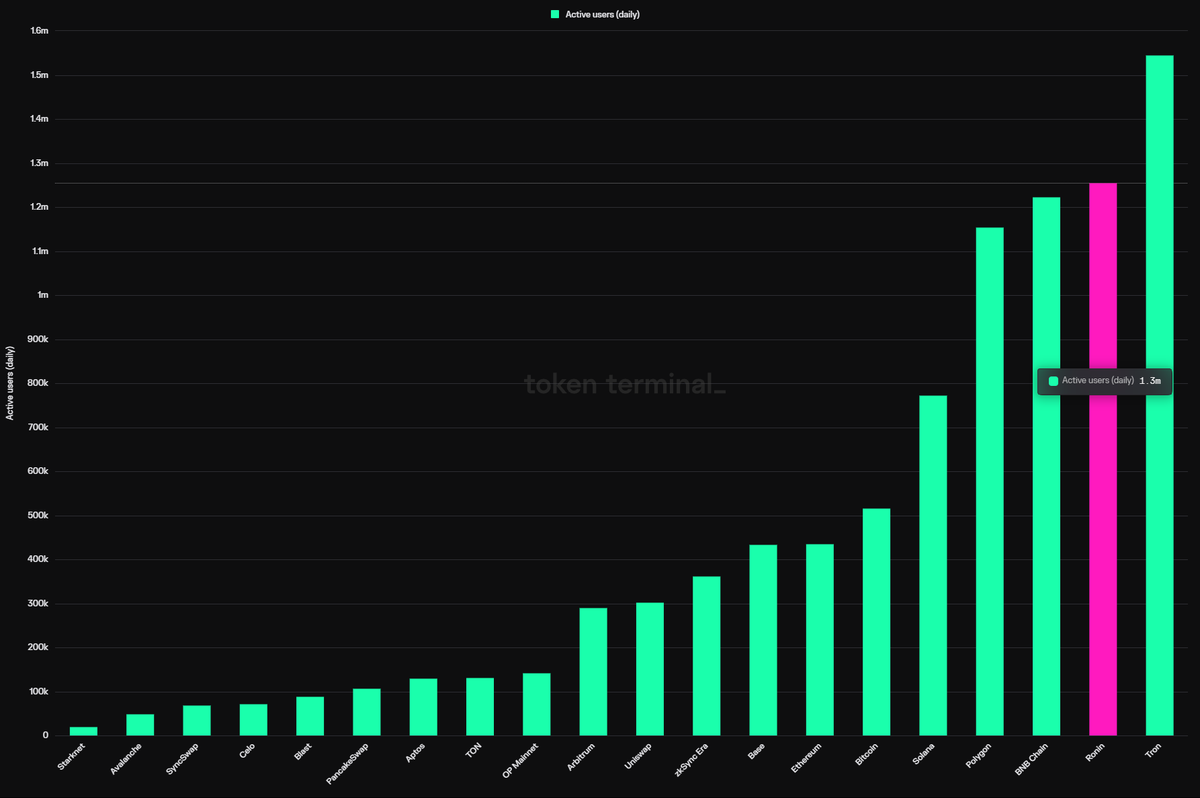
Task: Click the 500k y-axis tick label
Action: pyautogui.click(x=39, y=515)
